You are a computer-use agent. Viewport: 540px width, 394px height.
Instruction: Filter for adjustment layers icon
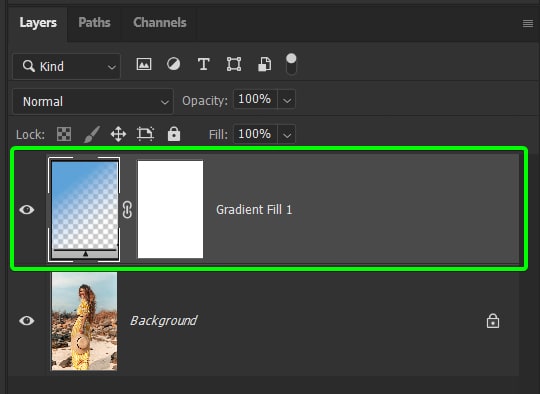click(173, 64)
